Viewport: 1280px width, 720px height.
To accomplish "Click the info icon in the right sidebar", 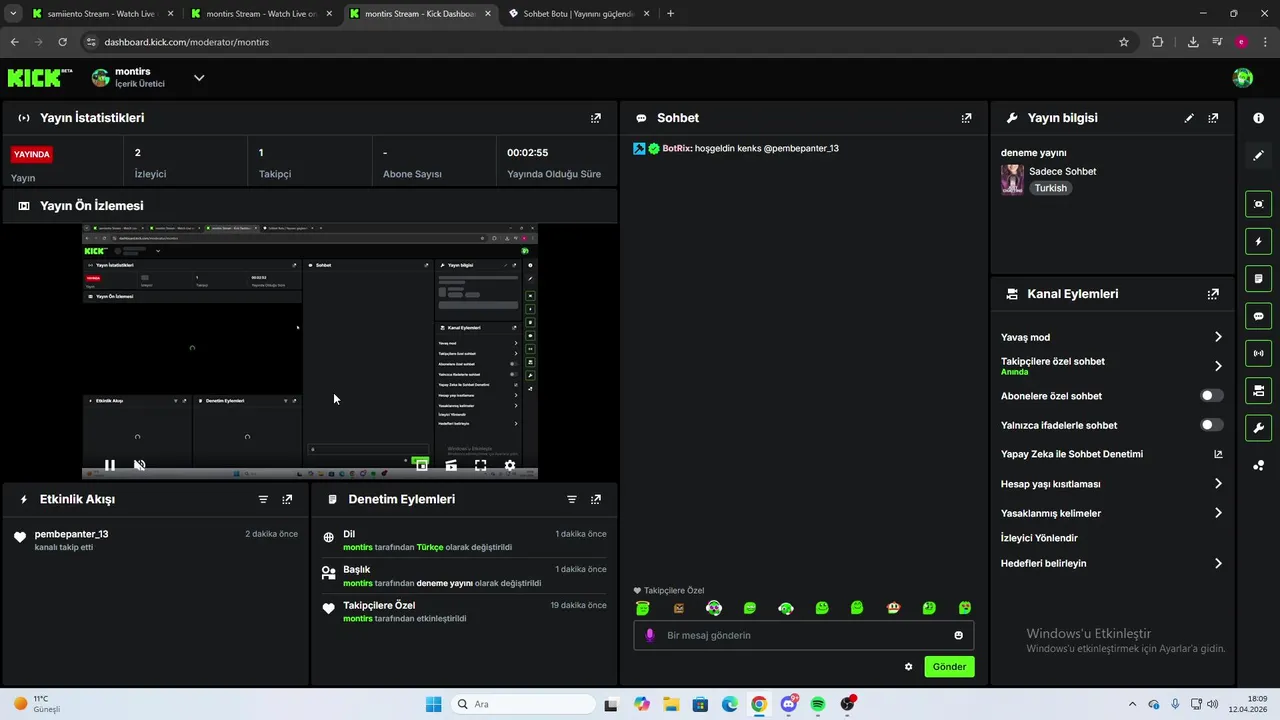I will pyautogui.click(x=1259, y=118).
